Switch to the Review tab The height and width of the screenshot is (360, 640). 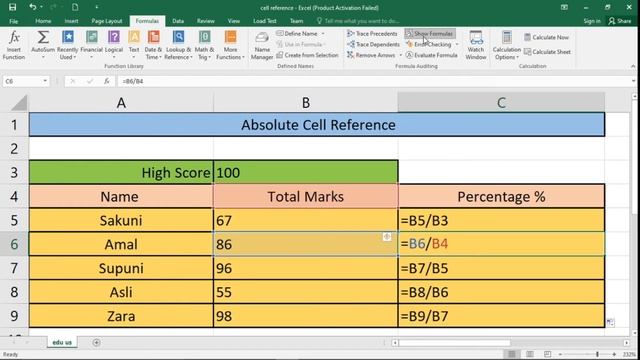[205, 21]
